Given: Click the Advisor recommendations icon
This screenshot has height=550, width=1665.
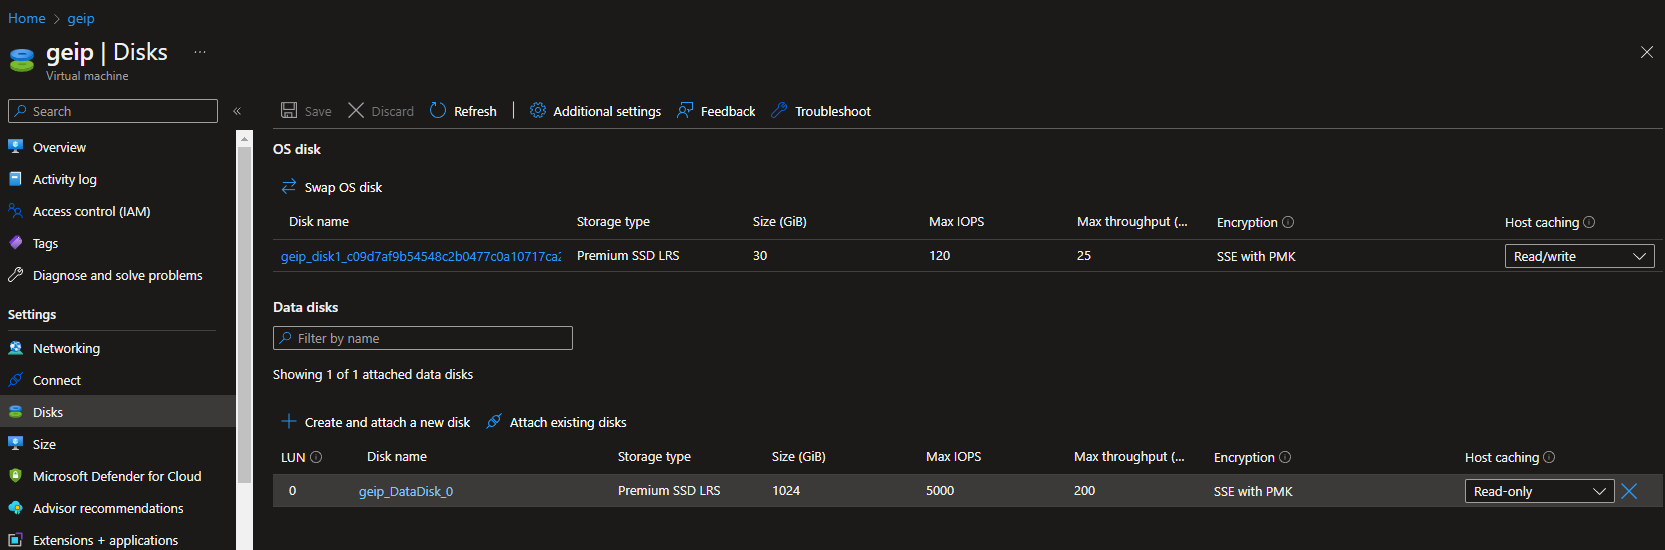Looking at the screenshot, I should 15,508.
